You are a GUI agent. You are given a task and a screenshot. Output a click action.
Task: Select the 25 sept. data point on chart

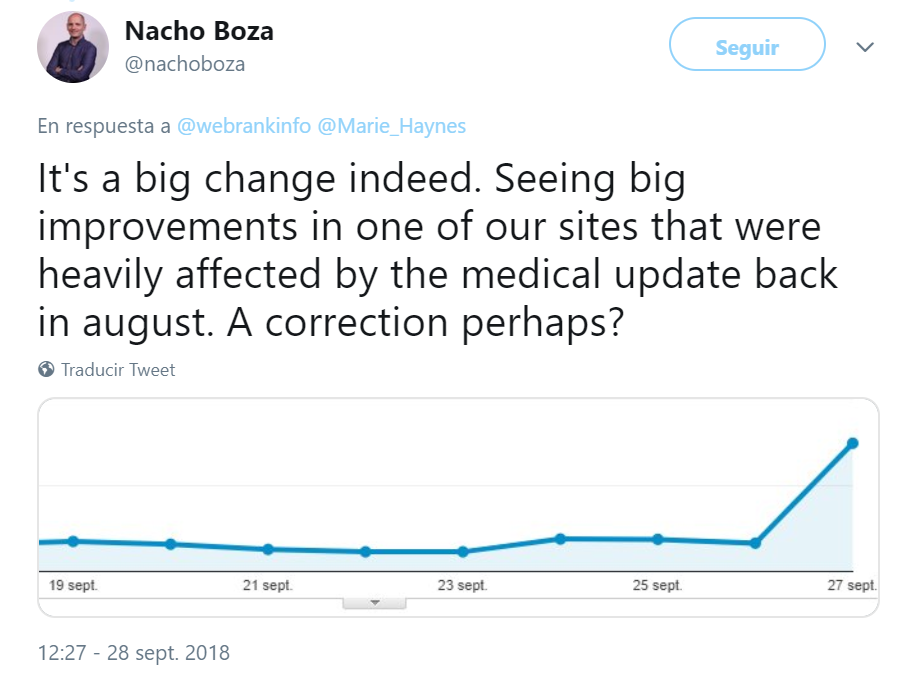658,539
